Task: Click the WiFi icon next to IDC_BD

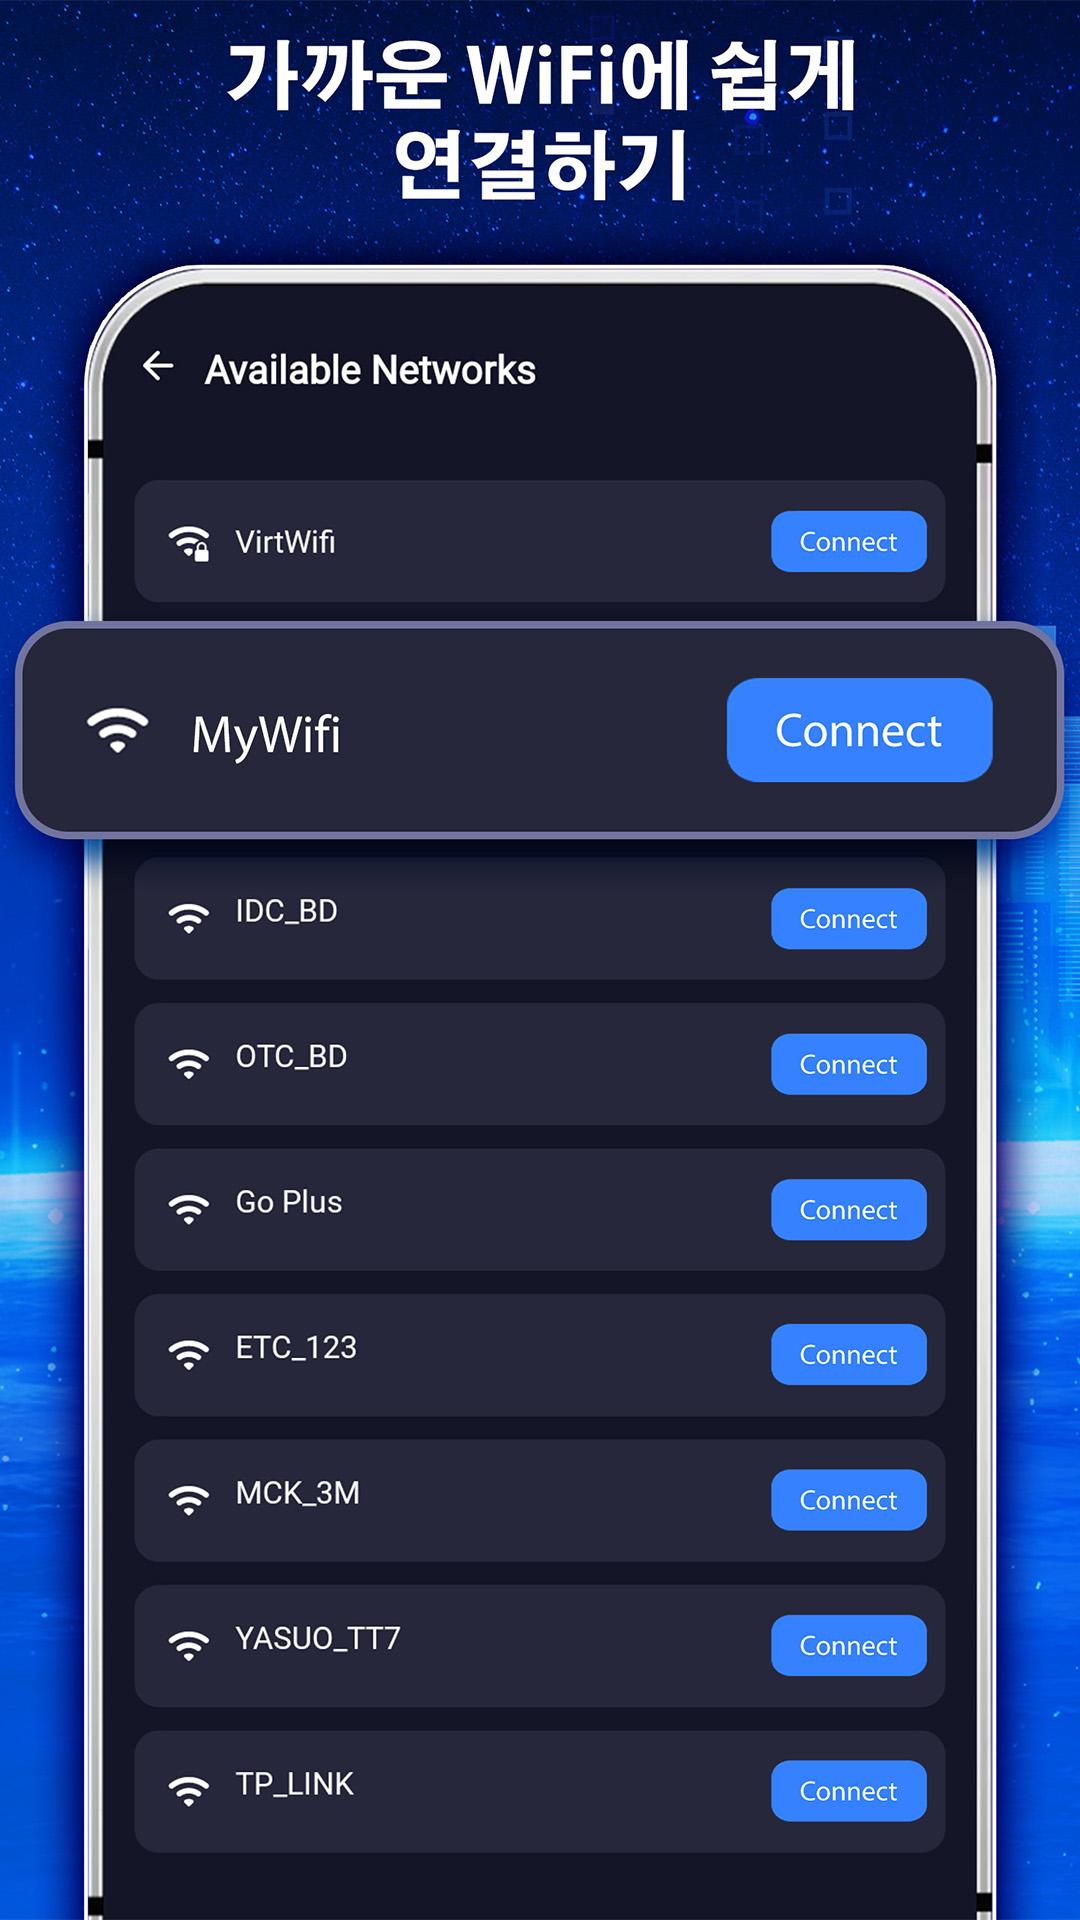Action: 189,918
